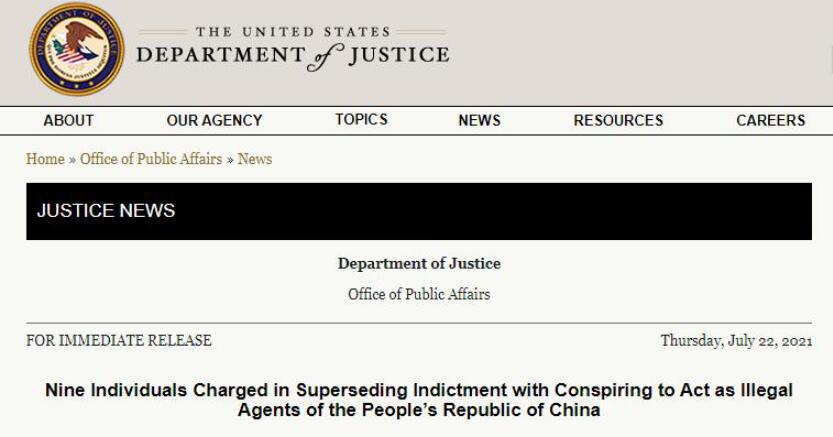The width and height of the screenshot is (833, 437).
Task: Click "THE UNITED STATES" text in header
Action: click(293, 32)
